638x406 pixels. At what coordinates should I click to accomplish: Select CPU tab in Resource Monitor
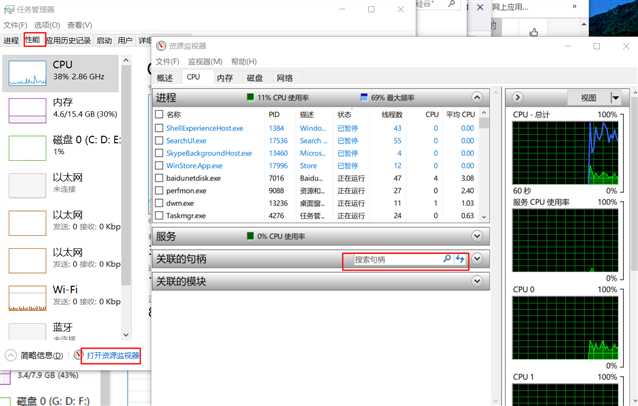193,77
